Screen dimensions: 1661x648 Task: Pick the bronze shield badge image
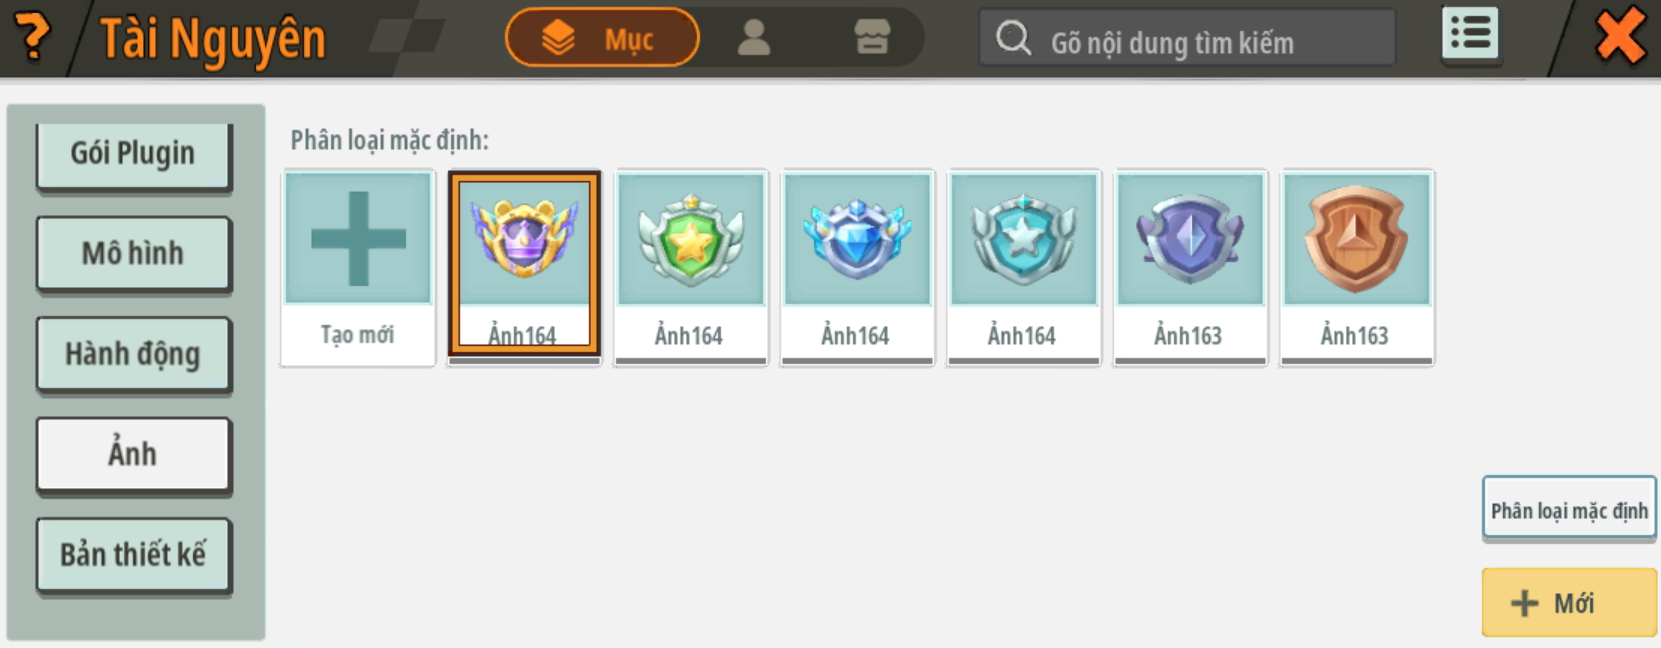[x=1357, y=266]
